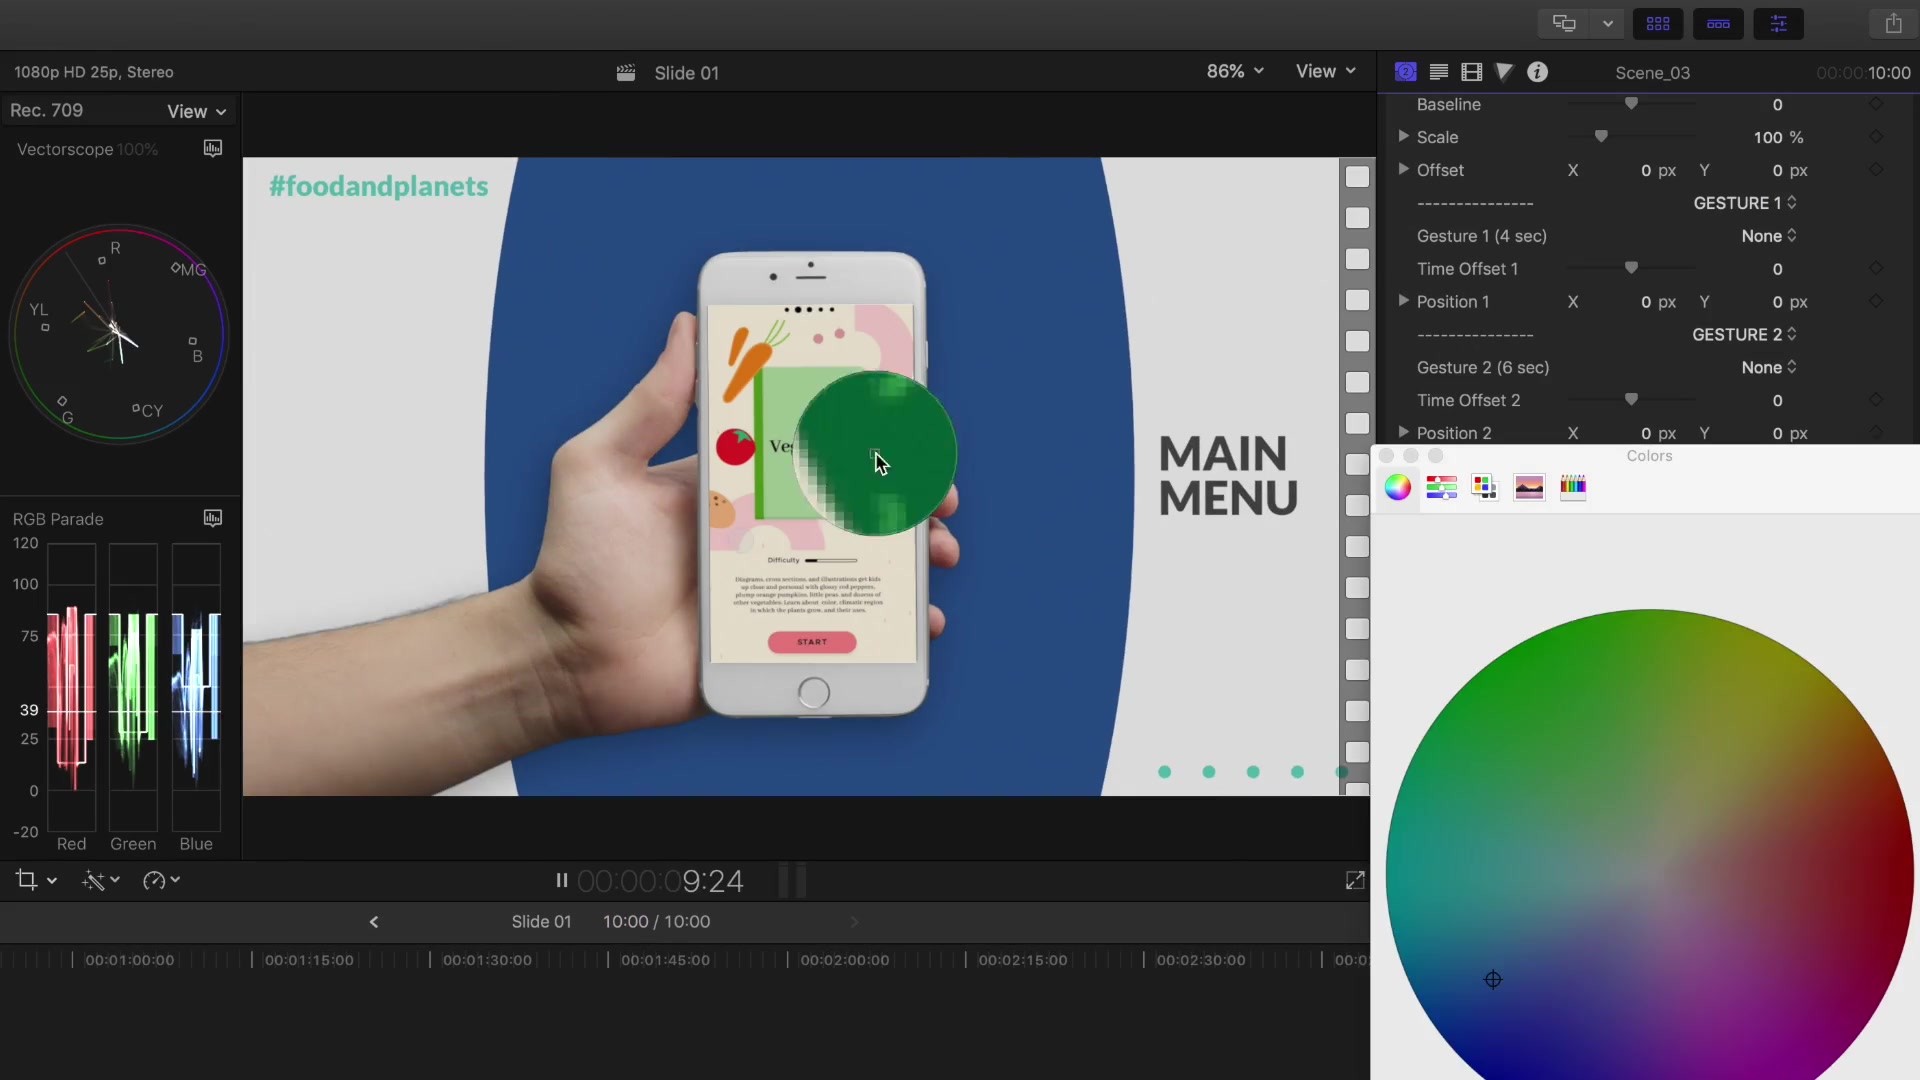Screen dimensions: 1920x1080
Task: Open the text inspector tab icon
Action: point(1439,72)
